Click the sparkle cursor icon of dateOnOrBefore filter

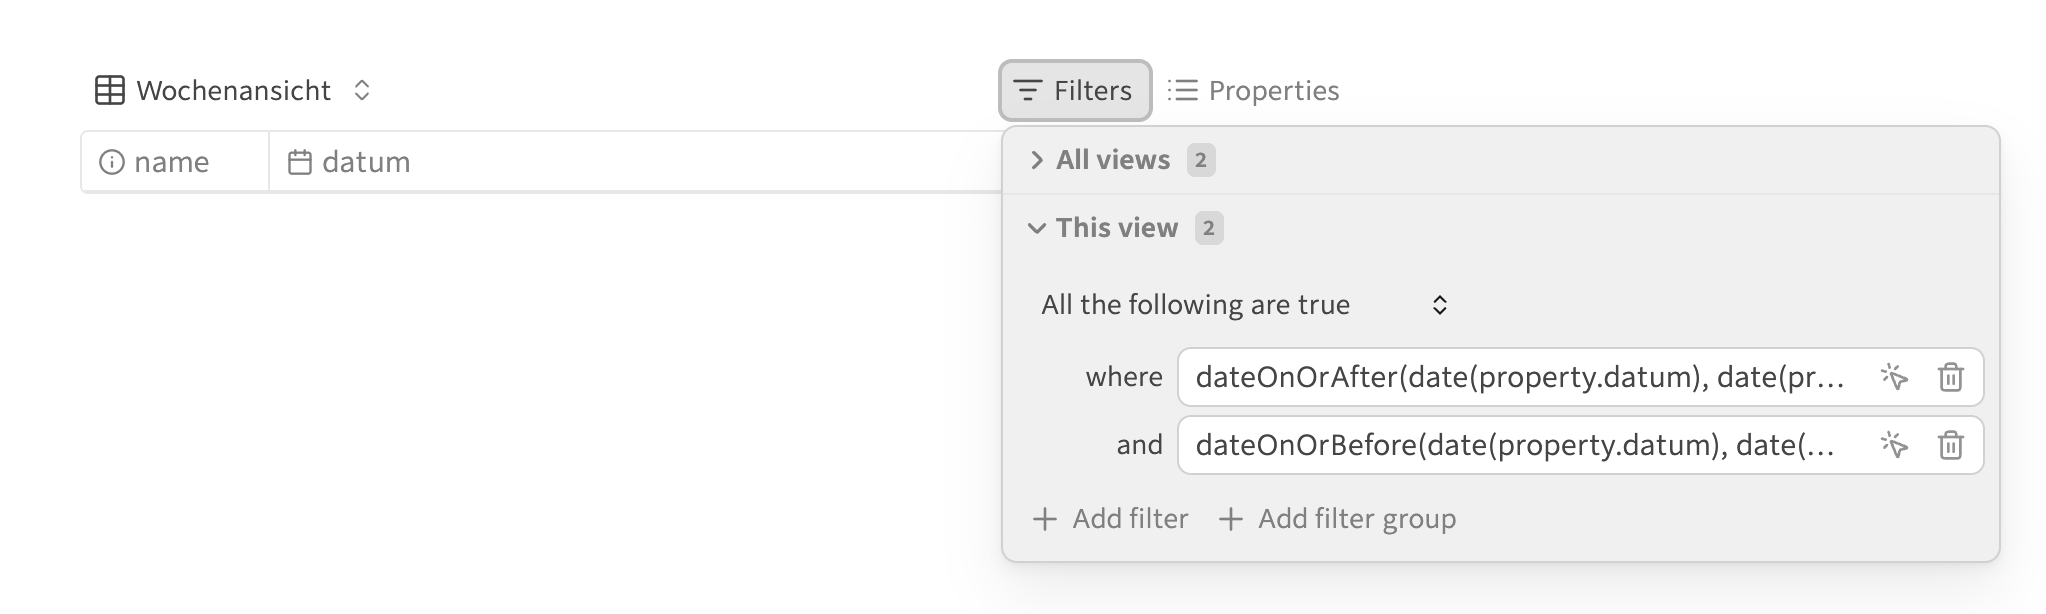pyautogui.click(x=1894, y=445)
